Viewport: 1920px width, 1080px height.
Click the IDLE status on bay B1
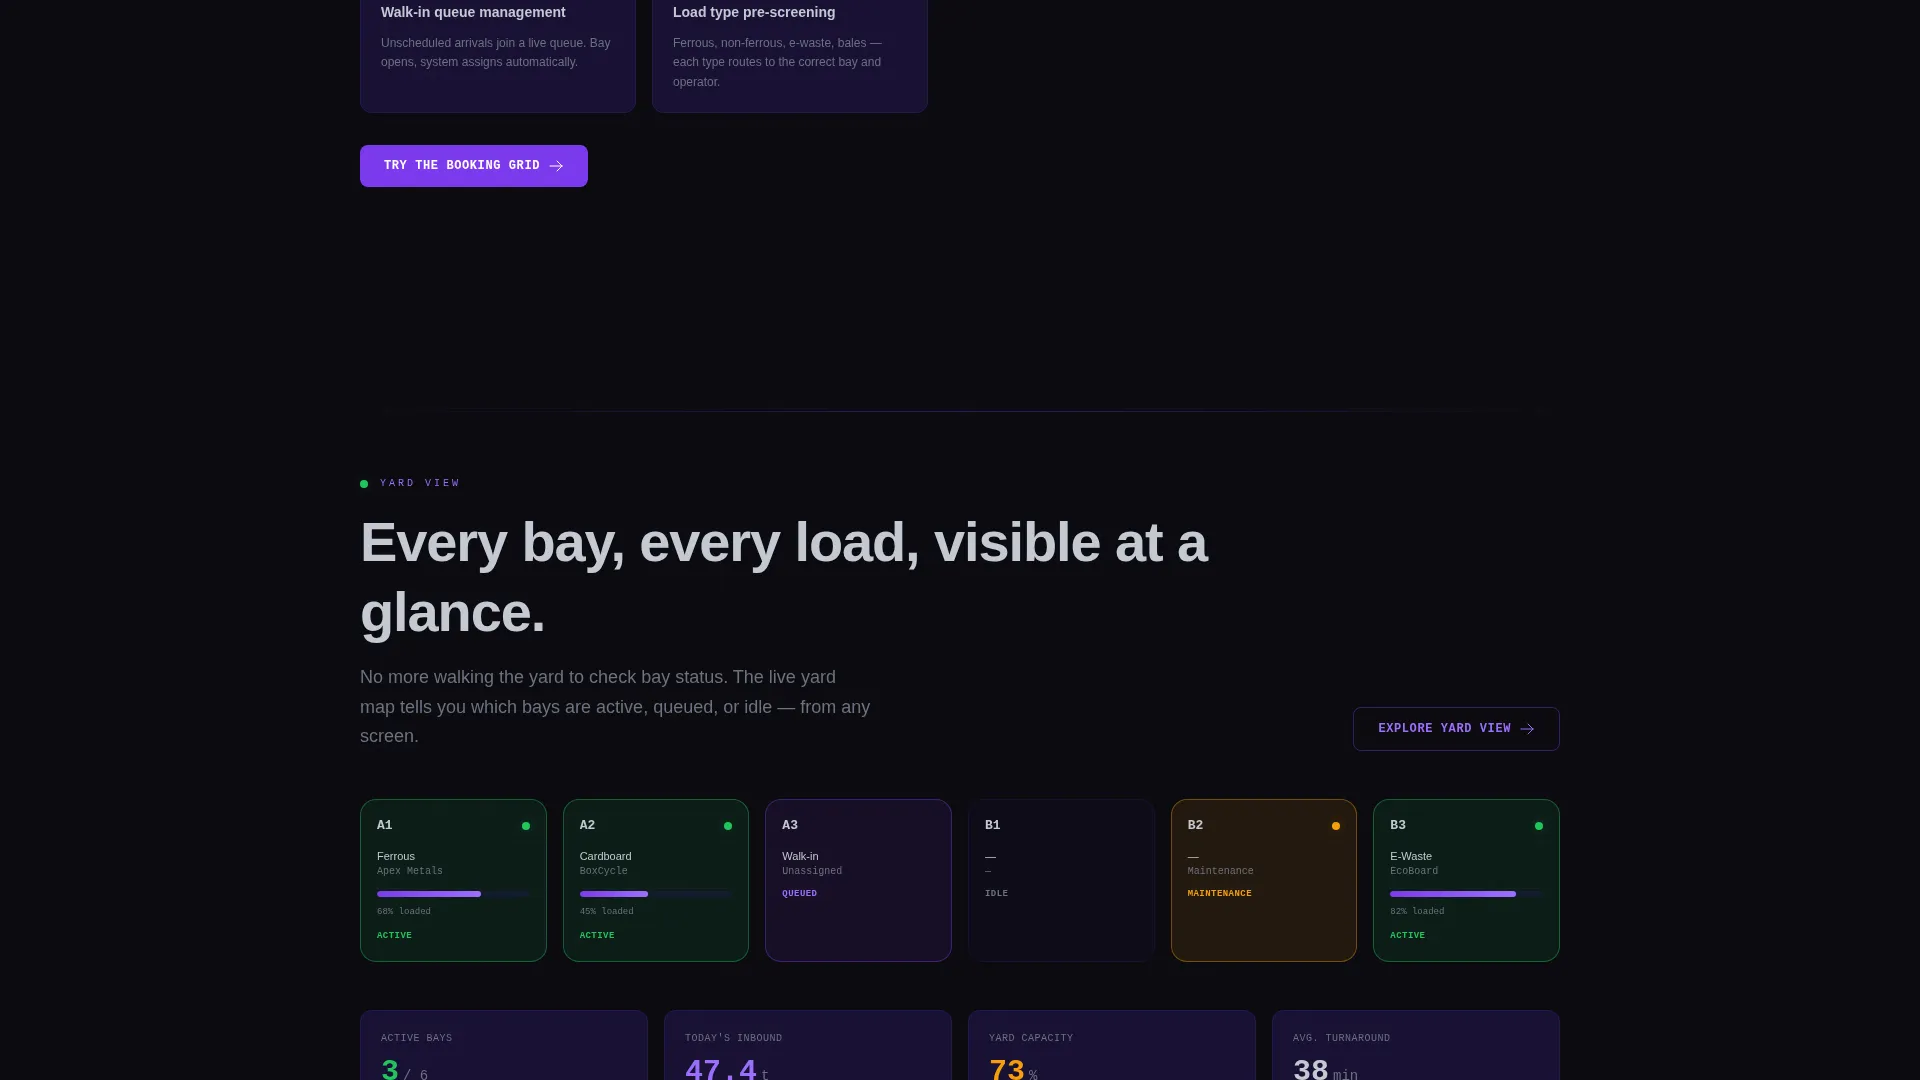[x=997, y=894]
